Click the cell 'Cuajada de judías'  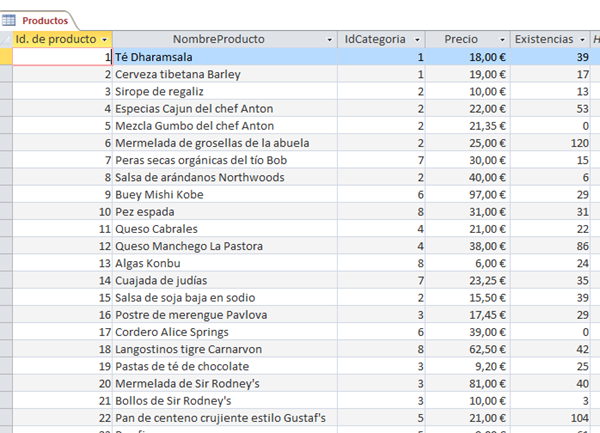(225, 280)
